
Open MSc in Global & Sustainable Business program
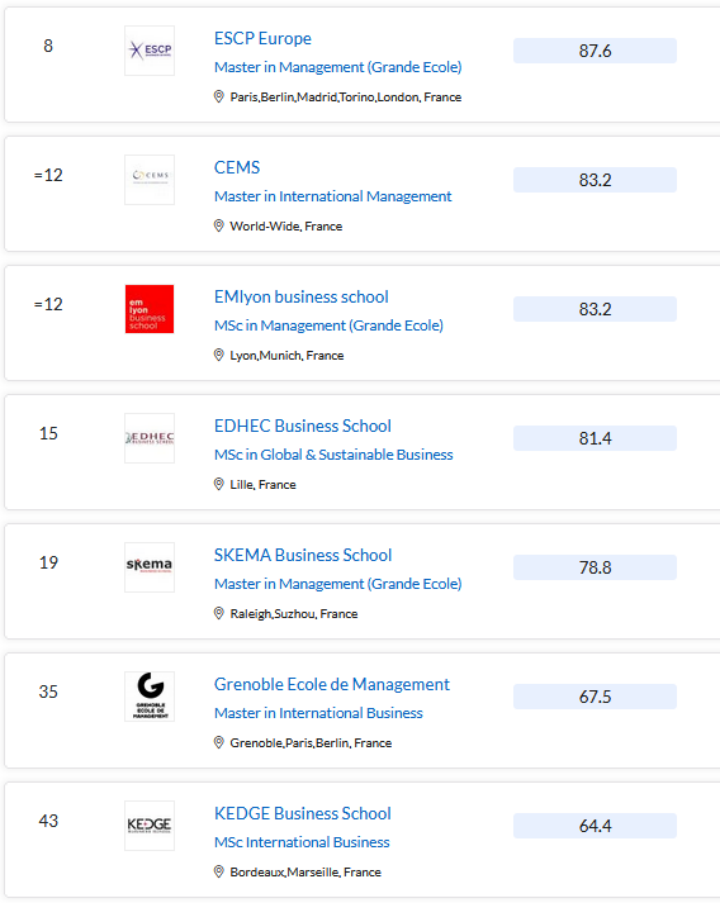[x=333, y=454]
